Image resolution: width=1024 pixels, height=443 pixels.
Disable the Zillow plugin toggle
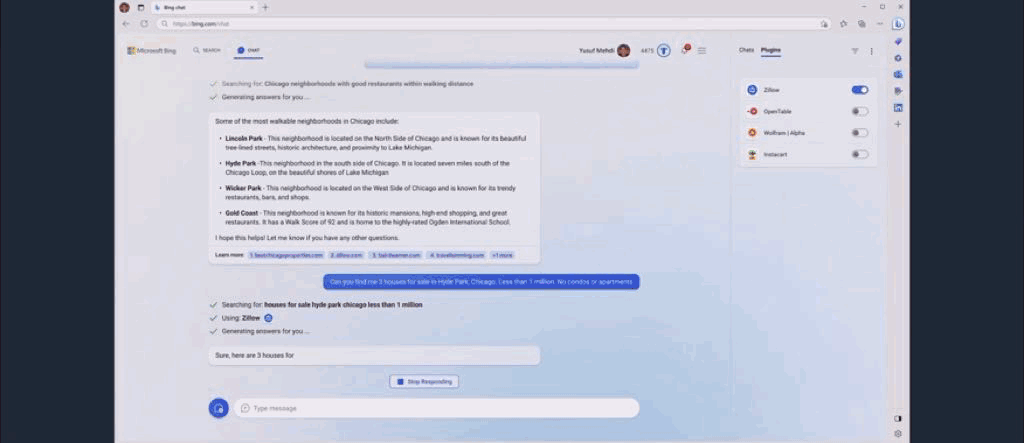pyautogui.click(x=859, y=90)
